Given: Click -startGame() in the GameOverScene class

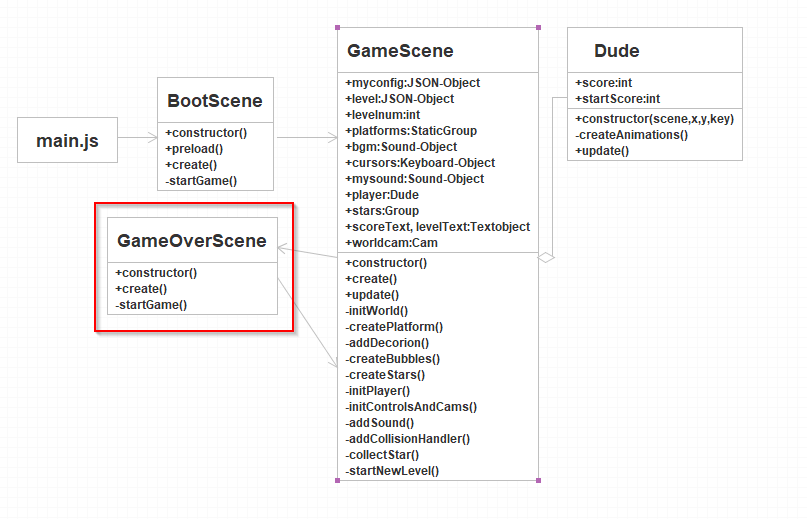Looking at the screenshot, I should pos(151,304).
